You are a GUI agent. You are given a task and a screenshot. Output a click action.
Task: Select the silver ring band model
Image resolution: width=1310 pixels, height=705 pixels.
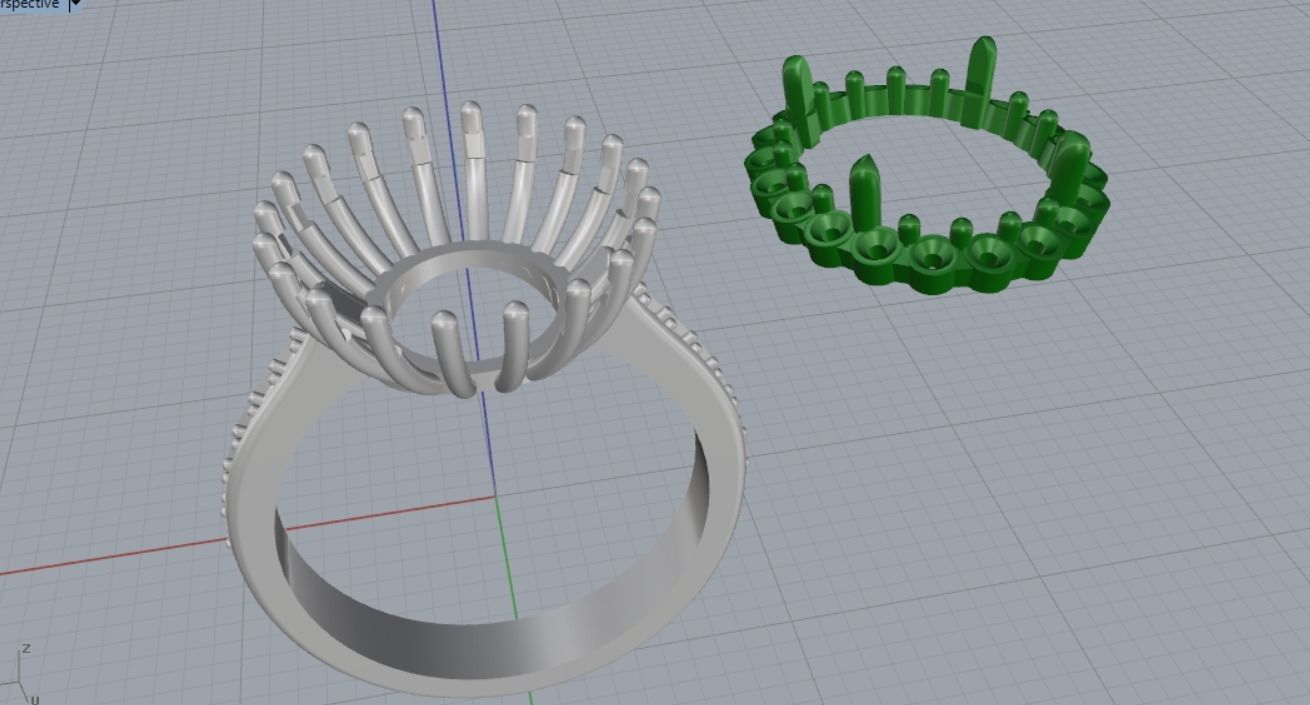[x=484, y=400]
